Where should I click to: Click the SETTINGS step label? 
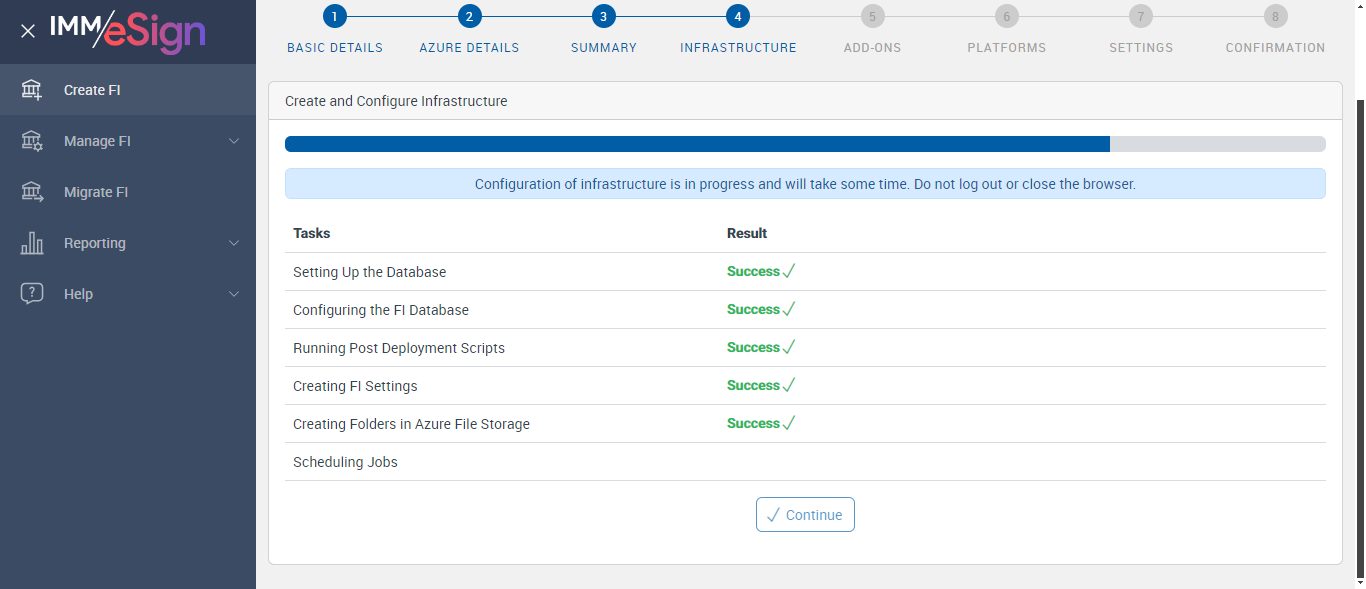(x=1141, y=48)
